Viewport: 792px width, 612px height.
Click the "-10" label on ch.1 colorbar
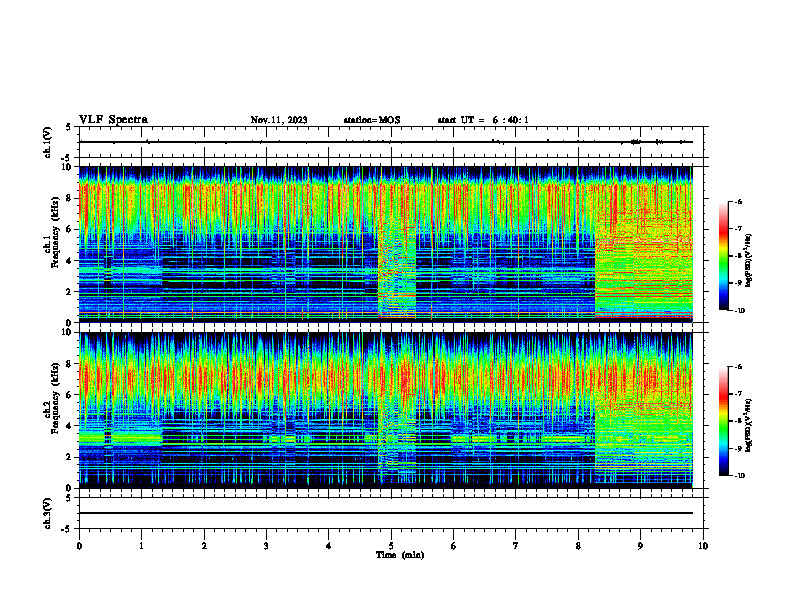coord(740,311)
